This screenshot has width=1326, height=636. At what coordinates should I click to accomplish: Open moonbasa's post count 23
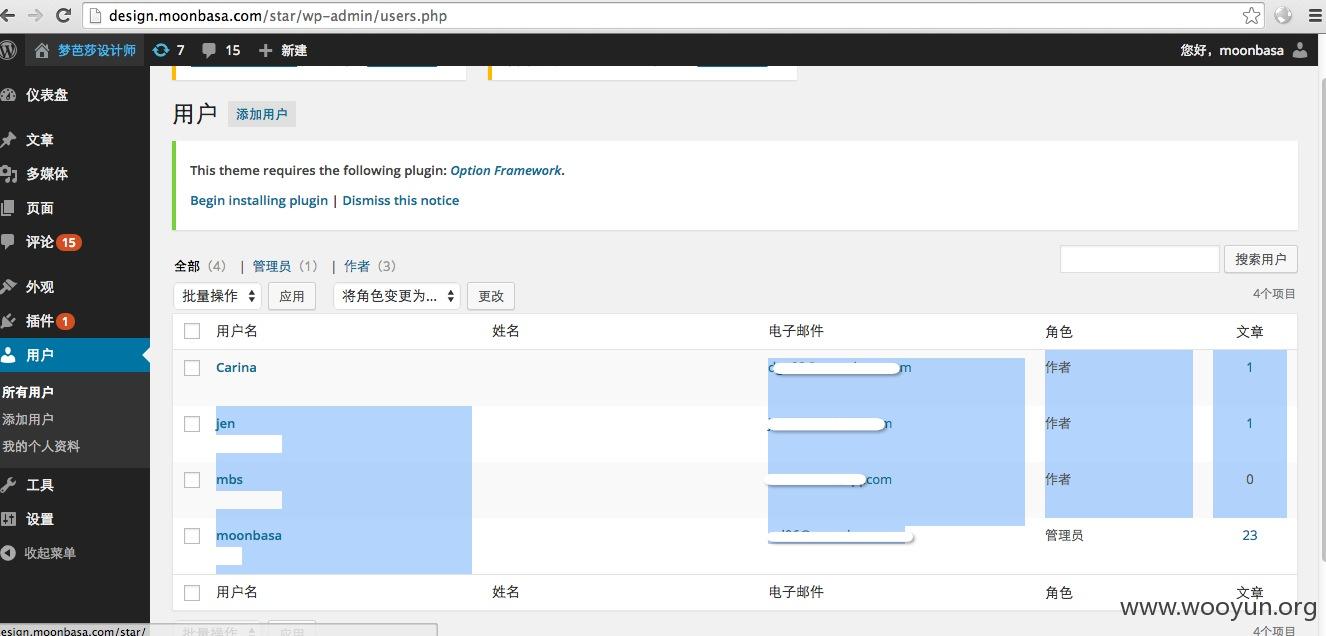tap(1249, 535)
